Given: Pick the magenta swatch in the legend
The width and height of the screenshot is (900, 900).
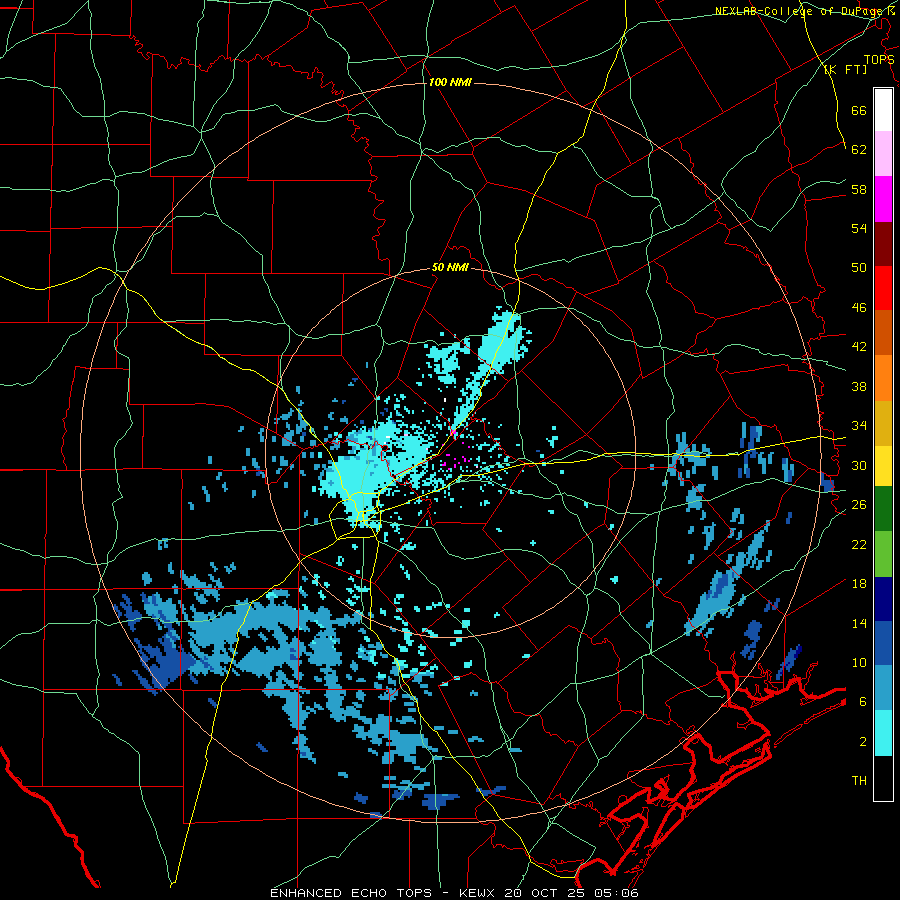Looking at the screenshot, I should (883, 199).
